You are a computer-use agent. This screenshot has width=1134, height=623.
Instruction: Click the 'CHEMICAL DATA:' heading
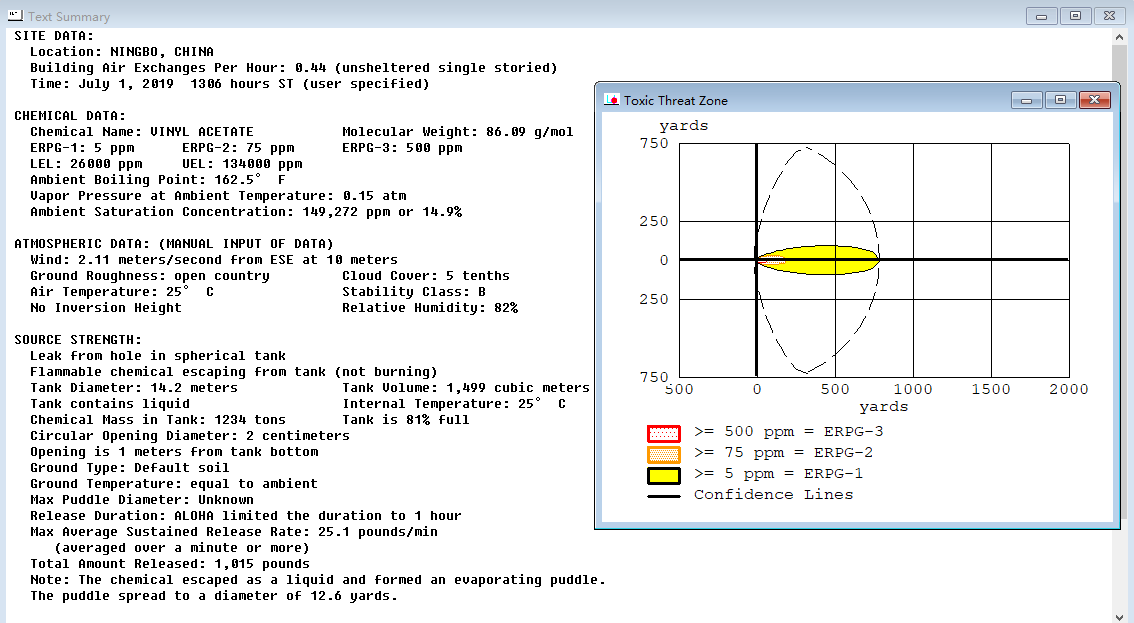70,116
